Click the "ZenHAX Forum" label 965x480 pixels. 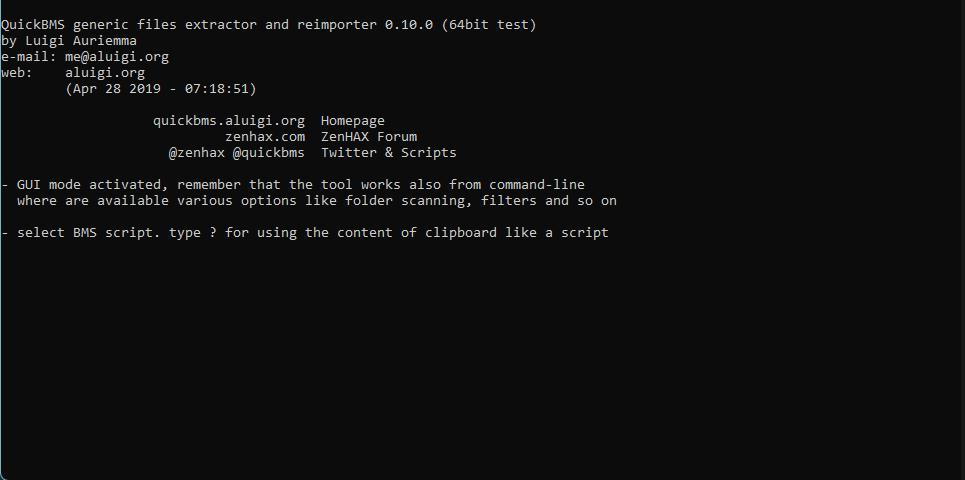click(x=369, y=137)
